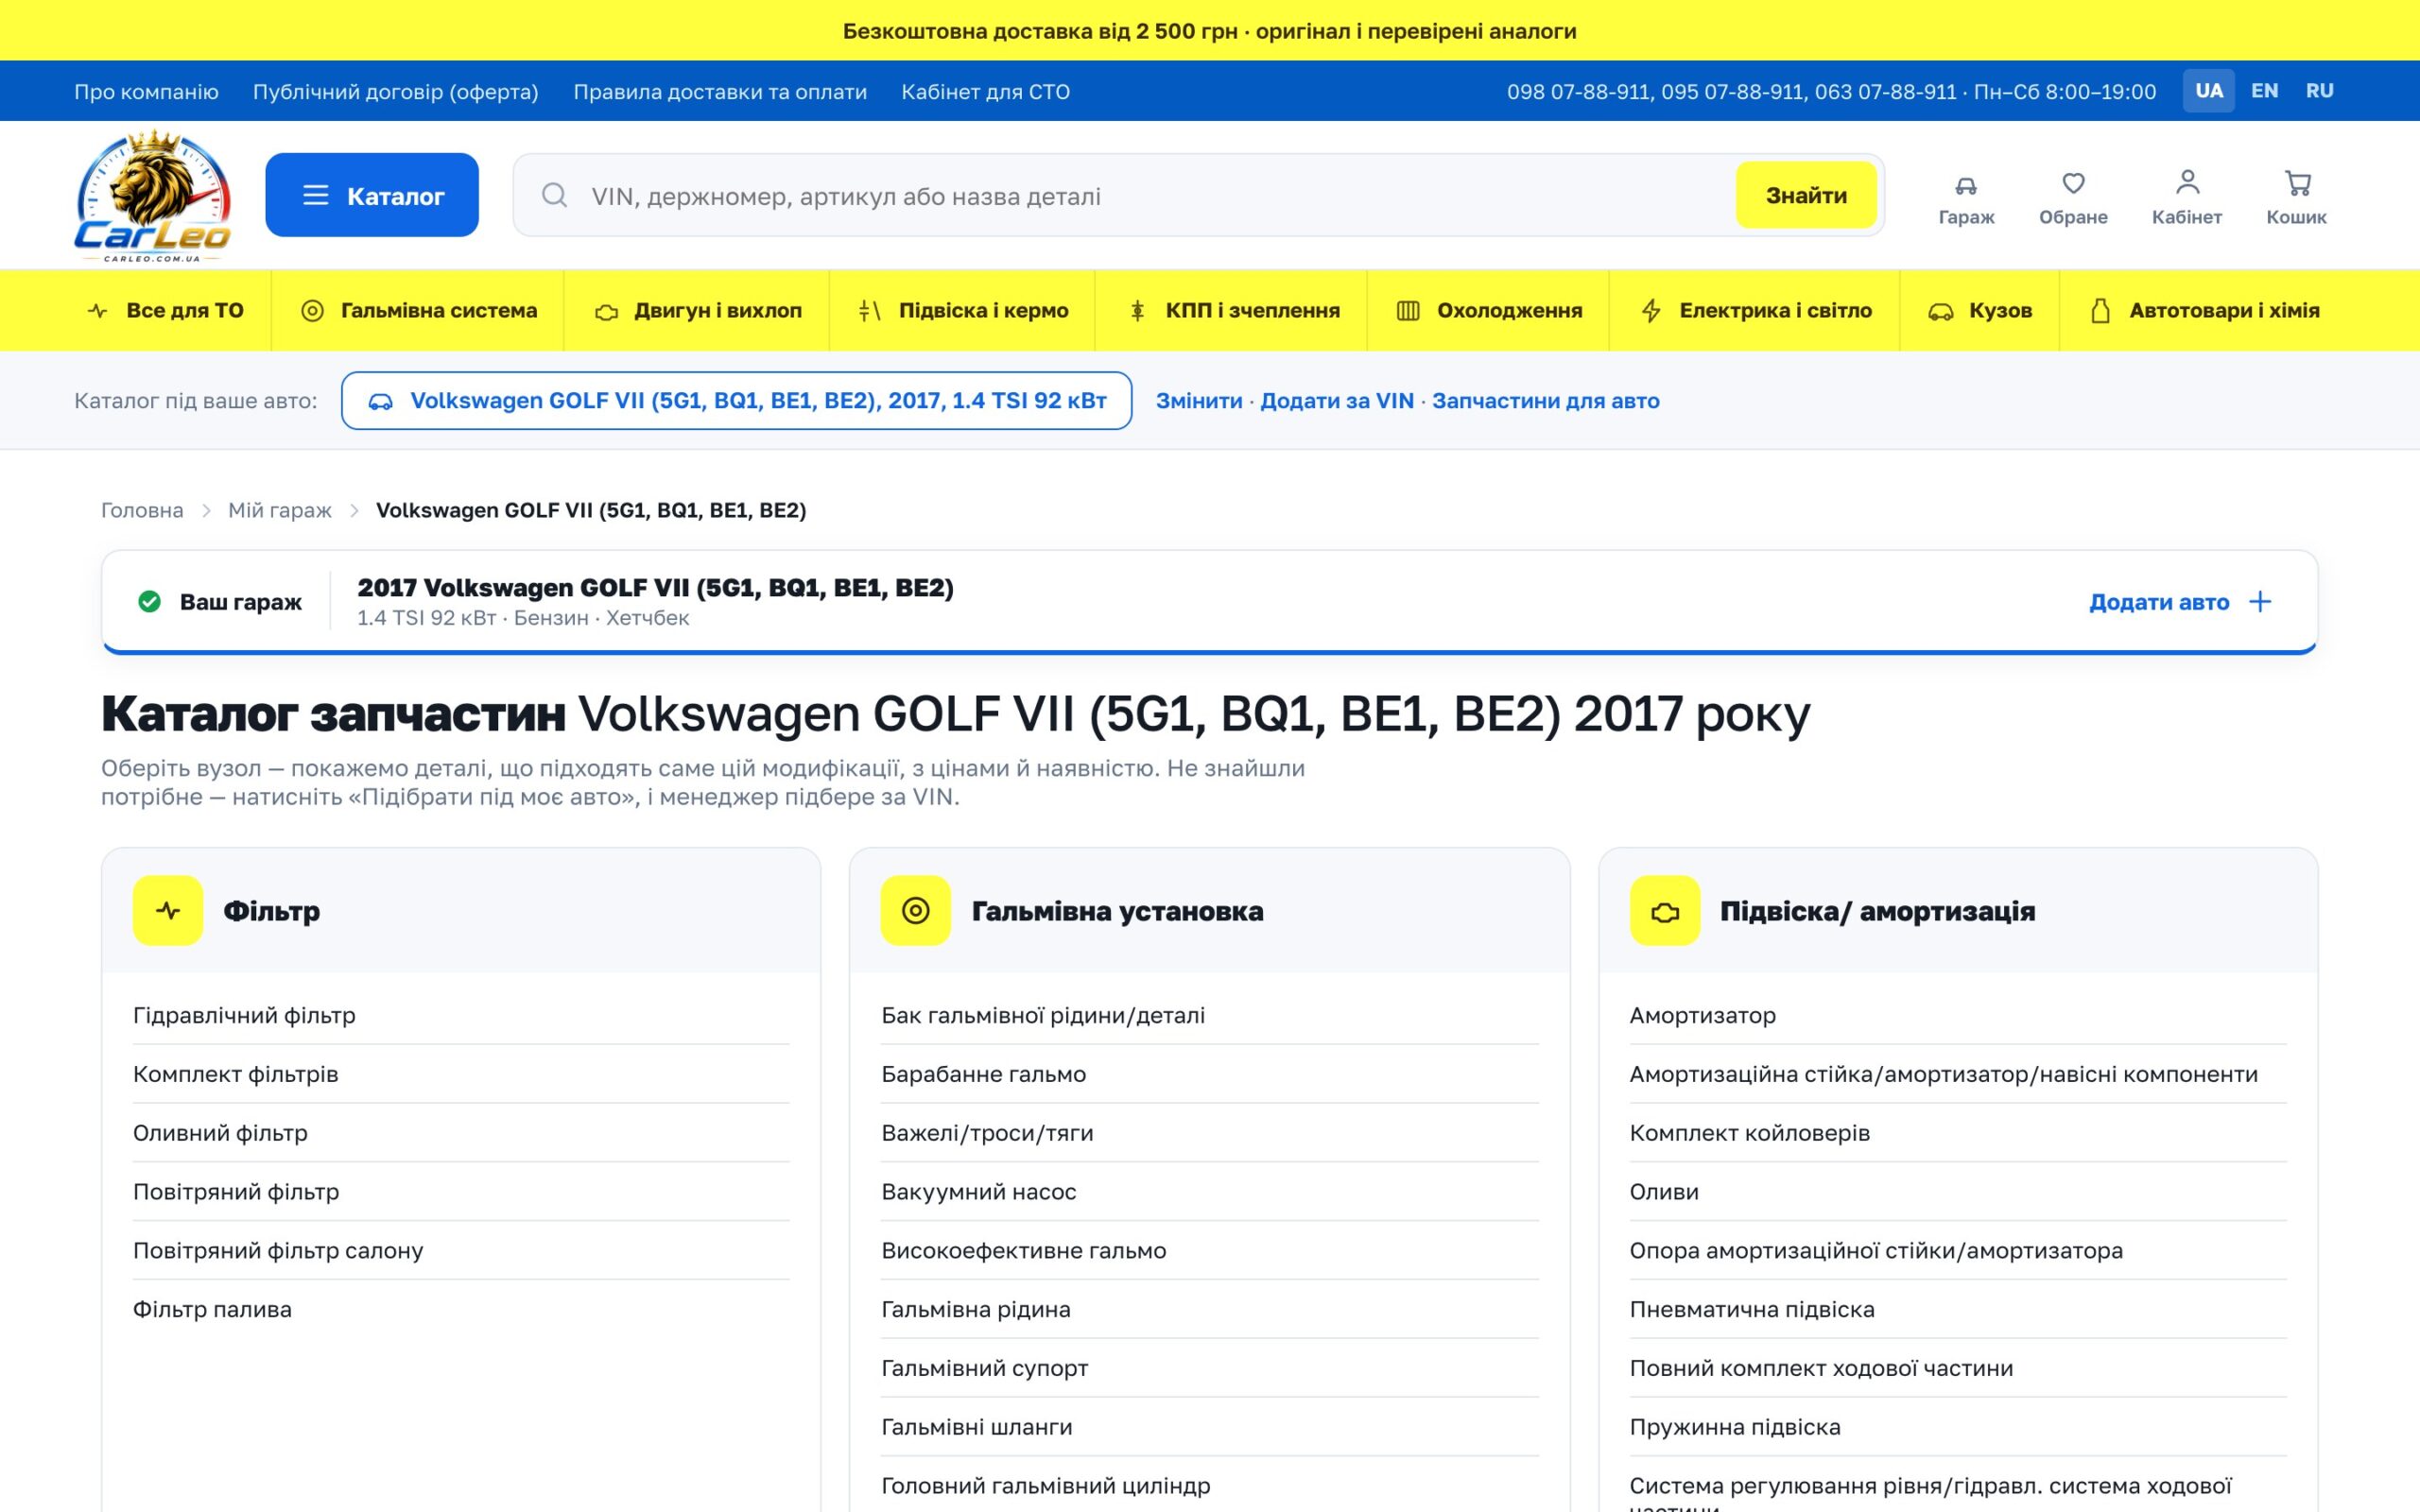Screen dimensions: 2420x1512
Task: Open Автотовари і хімія category
Action: click(2204, 310)
